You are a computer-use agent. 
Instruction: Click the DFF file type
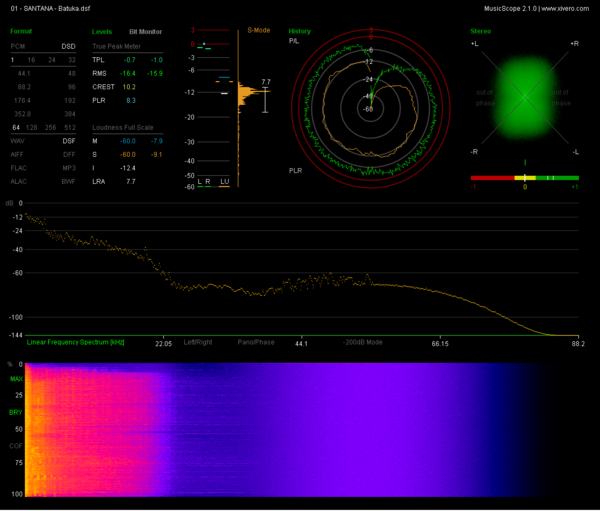[69, 155]
